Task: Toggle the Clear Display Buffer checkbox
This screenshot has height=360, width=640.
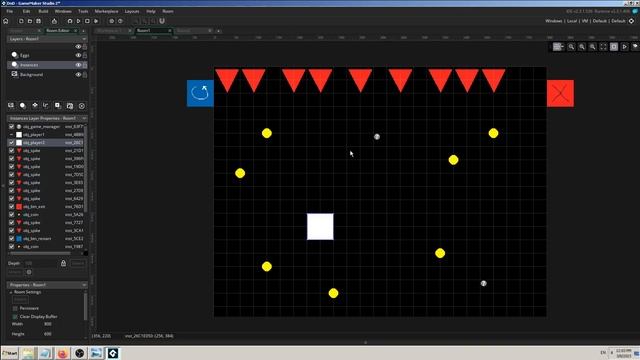Action: tap(16, 316)
